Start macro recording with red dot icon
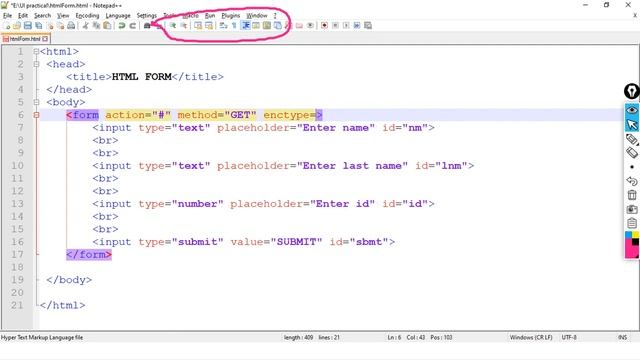The height and width of the screenshot is (360, 640). (x=324, y=25)
